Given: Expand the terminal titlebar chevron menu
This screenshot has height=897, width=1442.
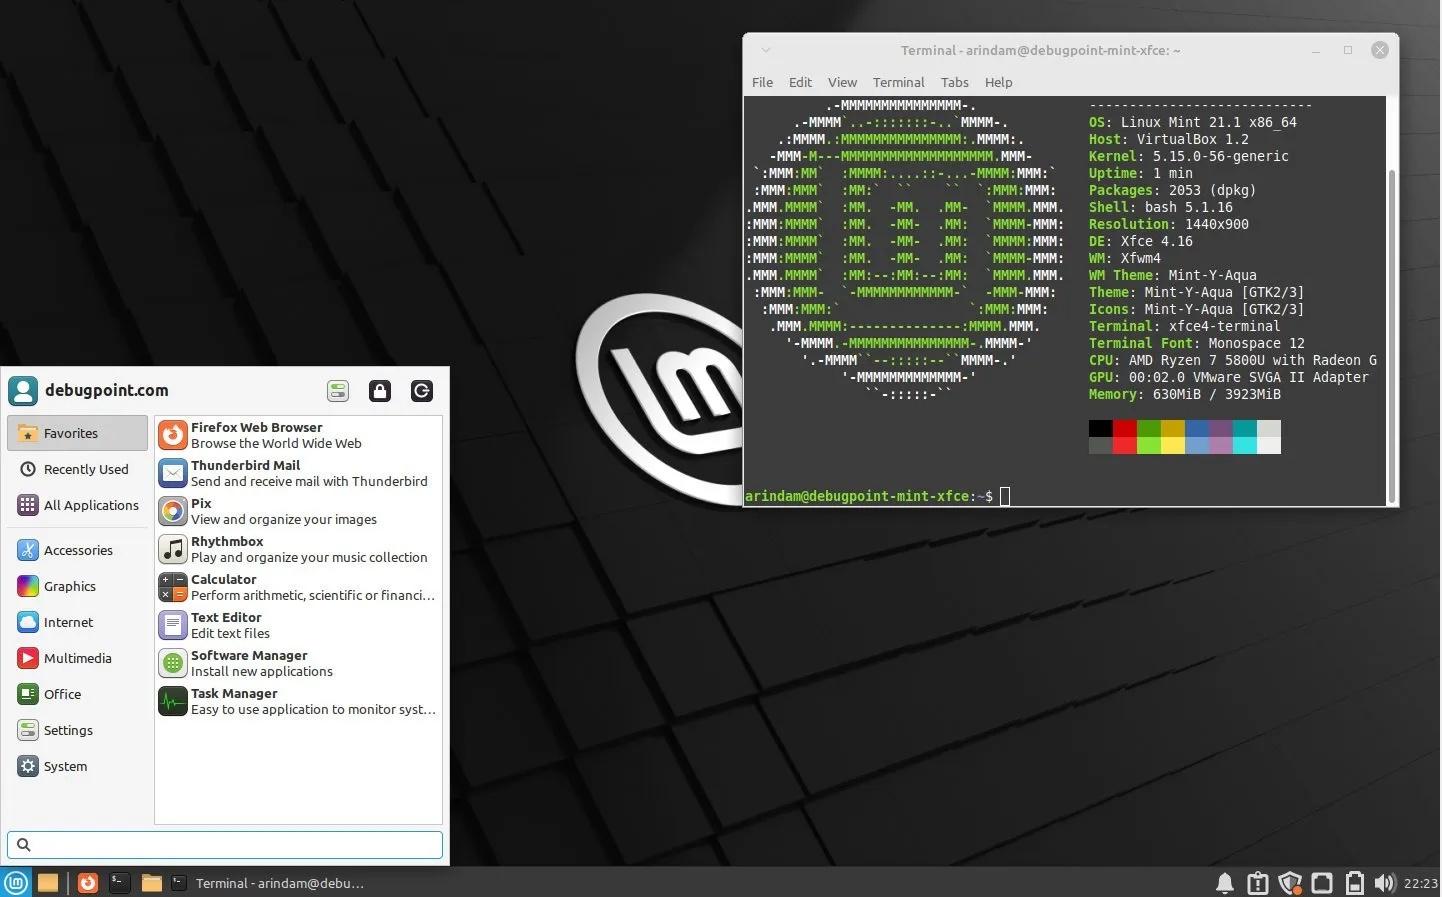Looking at the screenshot, I should 765,50.
